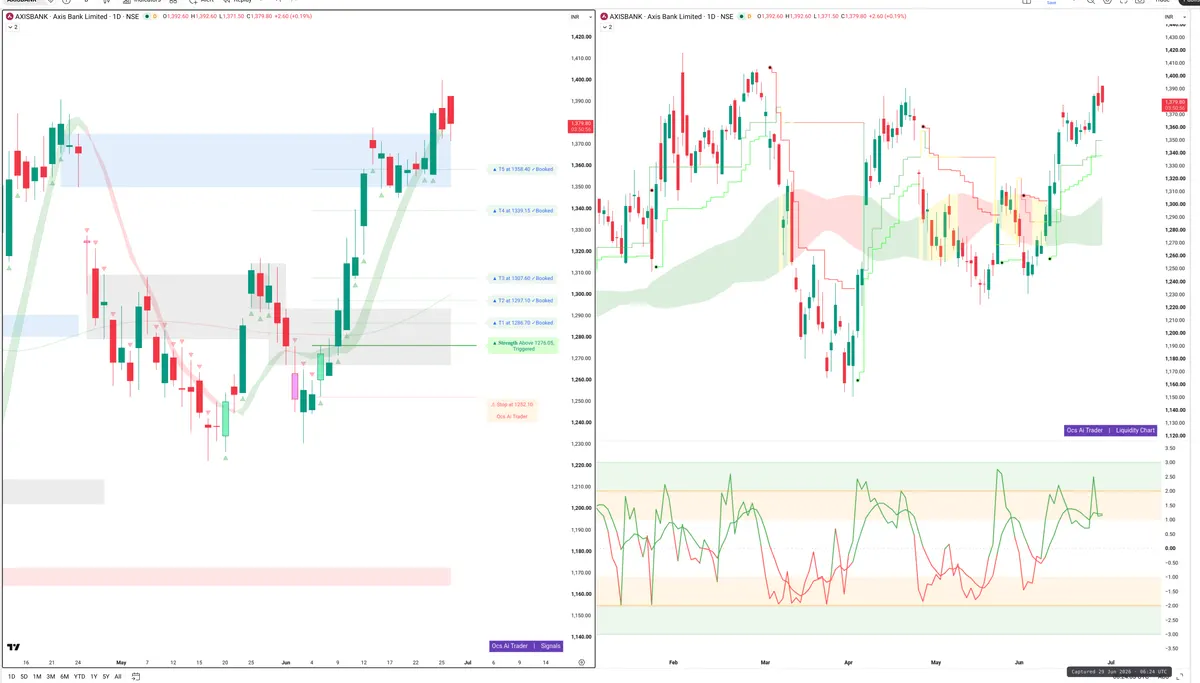Click the 'T5 at 1358.40 Booked' target label
This screenshot has width=1200, height=683.
pyautogui.click(x=521, y=169)
